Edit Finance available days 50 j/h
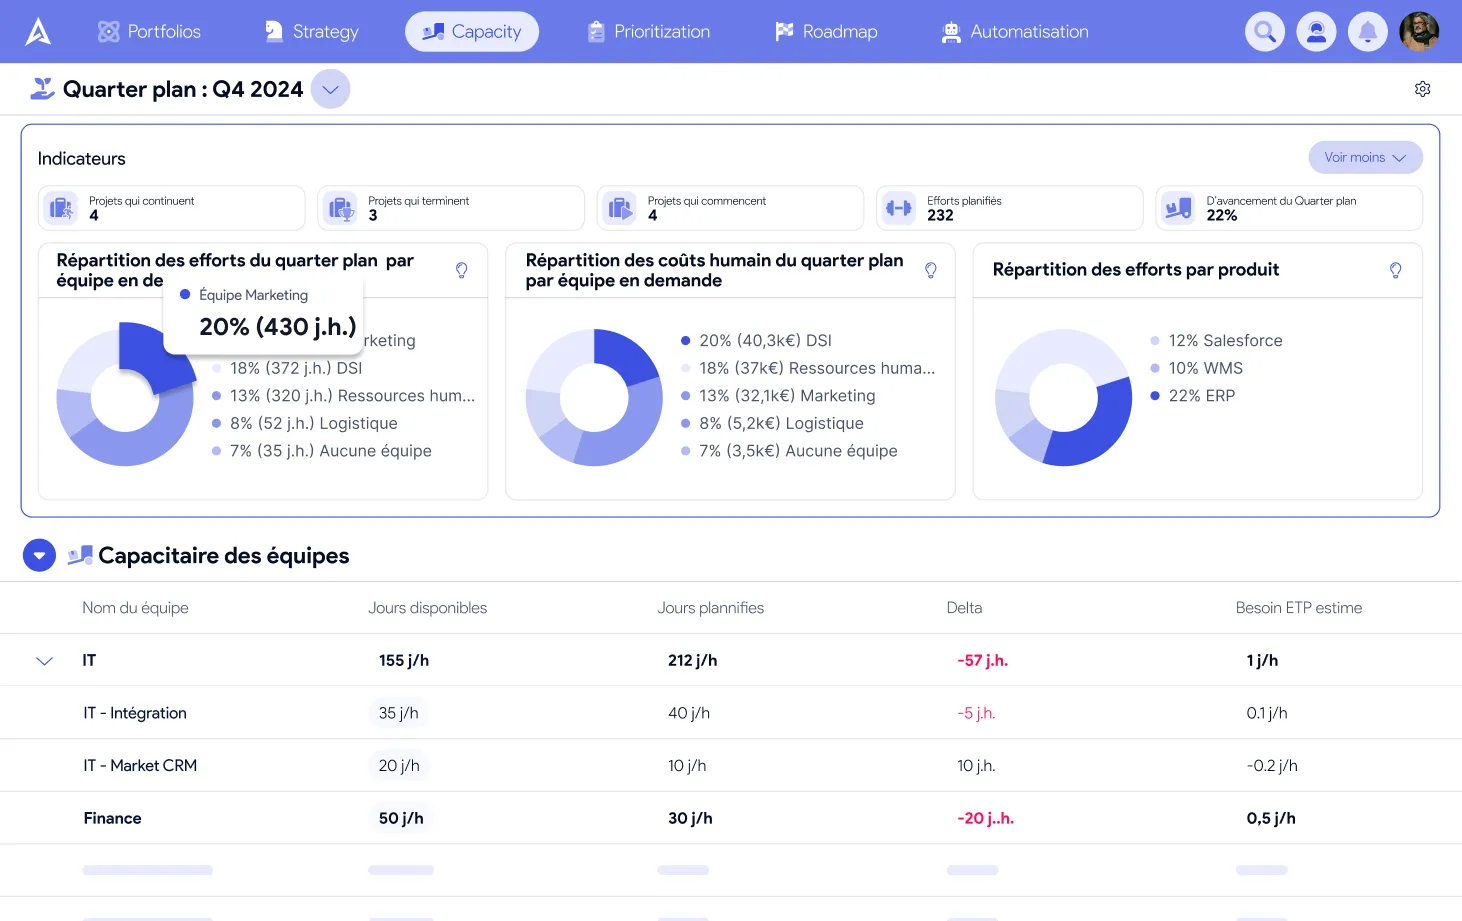Viewport: 1462px width, 921px height. click(x=401, y=818)
